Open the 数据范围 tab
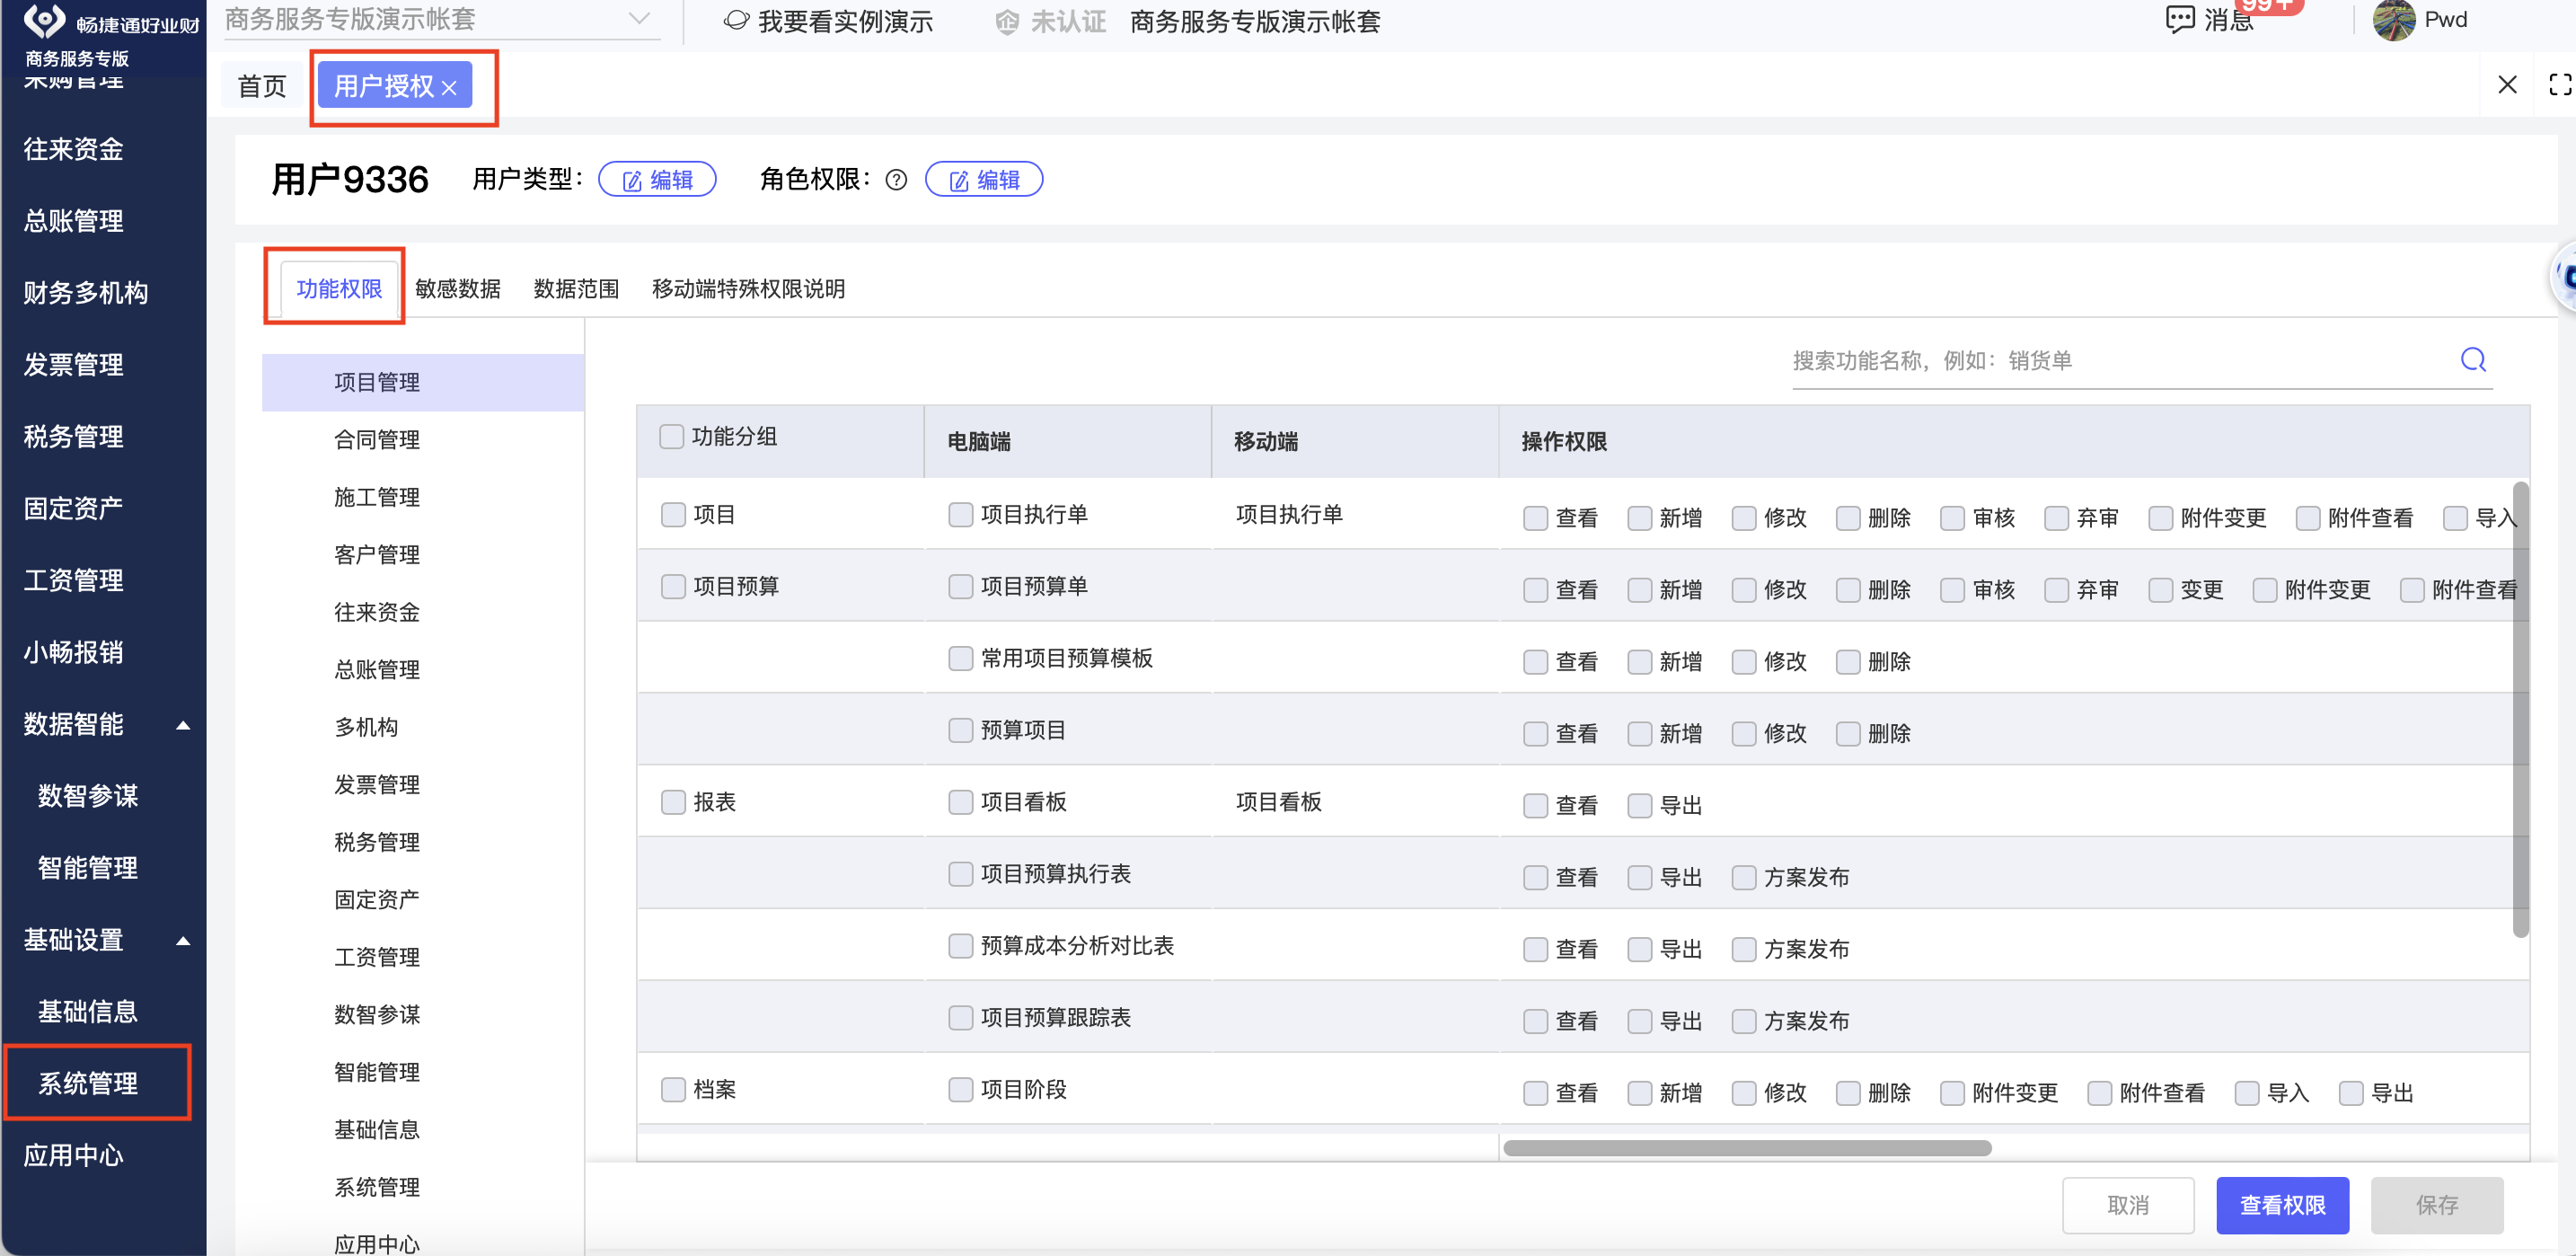Screen dimensions: 2576x1256 click(576, 289)
